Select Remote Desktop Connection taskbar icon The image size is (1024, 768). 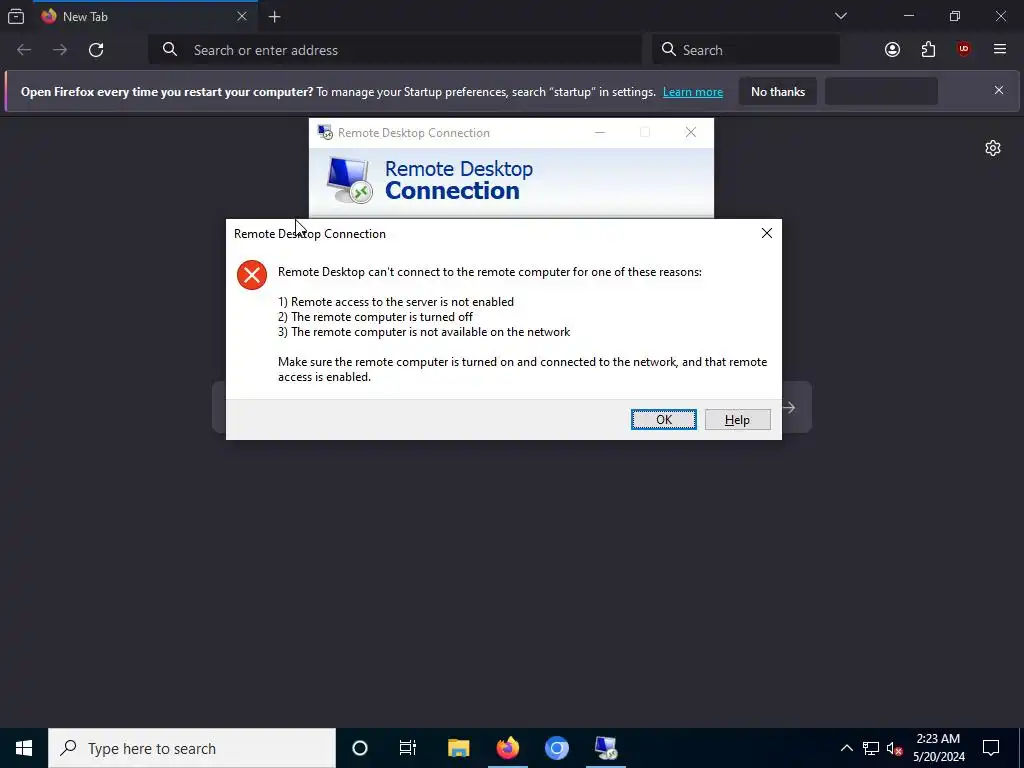click(x=606, y=748)
